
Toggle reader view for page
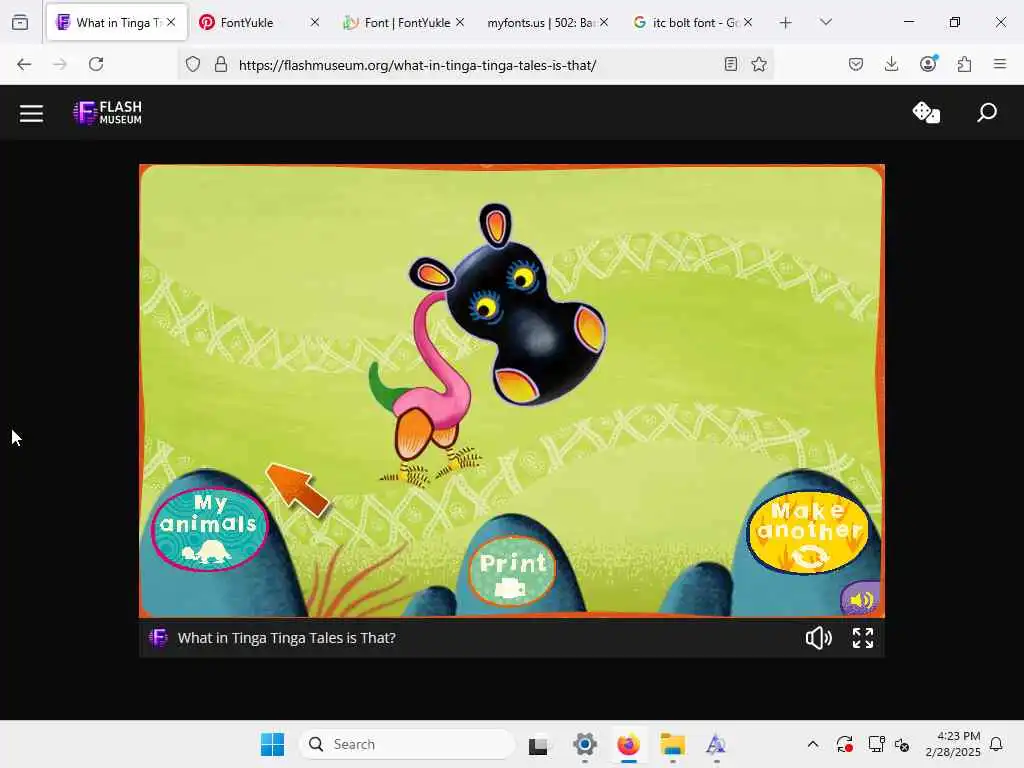point(731,64)
